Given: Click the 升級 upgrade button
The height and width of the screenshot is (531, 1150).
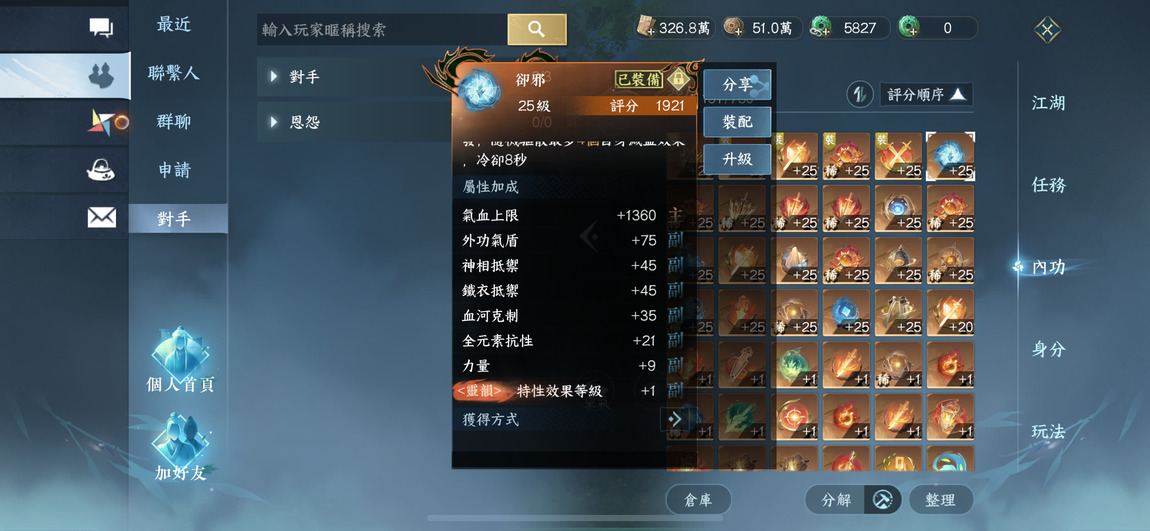Looking at the screenshot, I should [x=737, y=158].
